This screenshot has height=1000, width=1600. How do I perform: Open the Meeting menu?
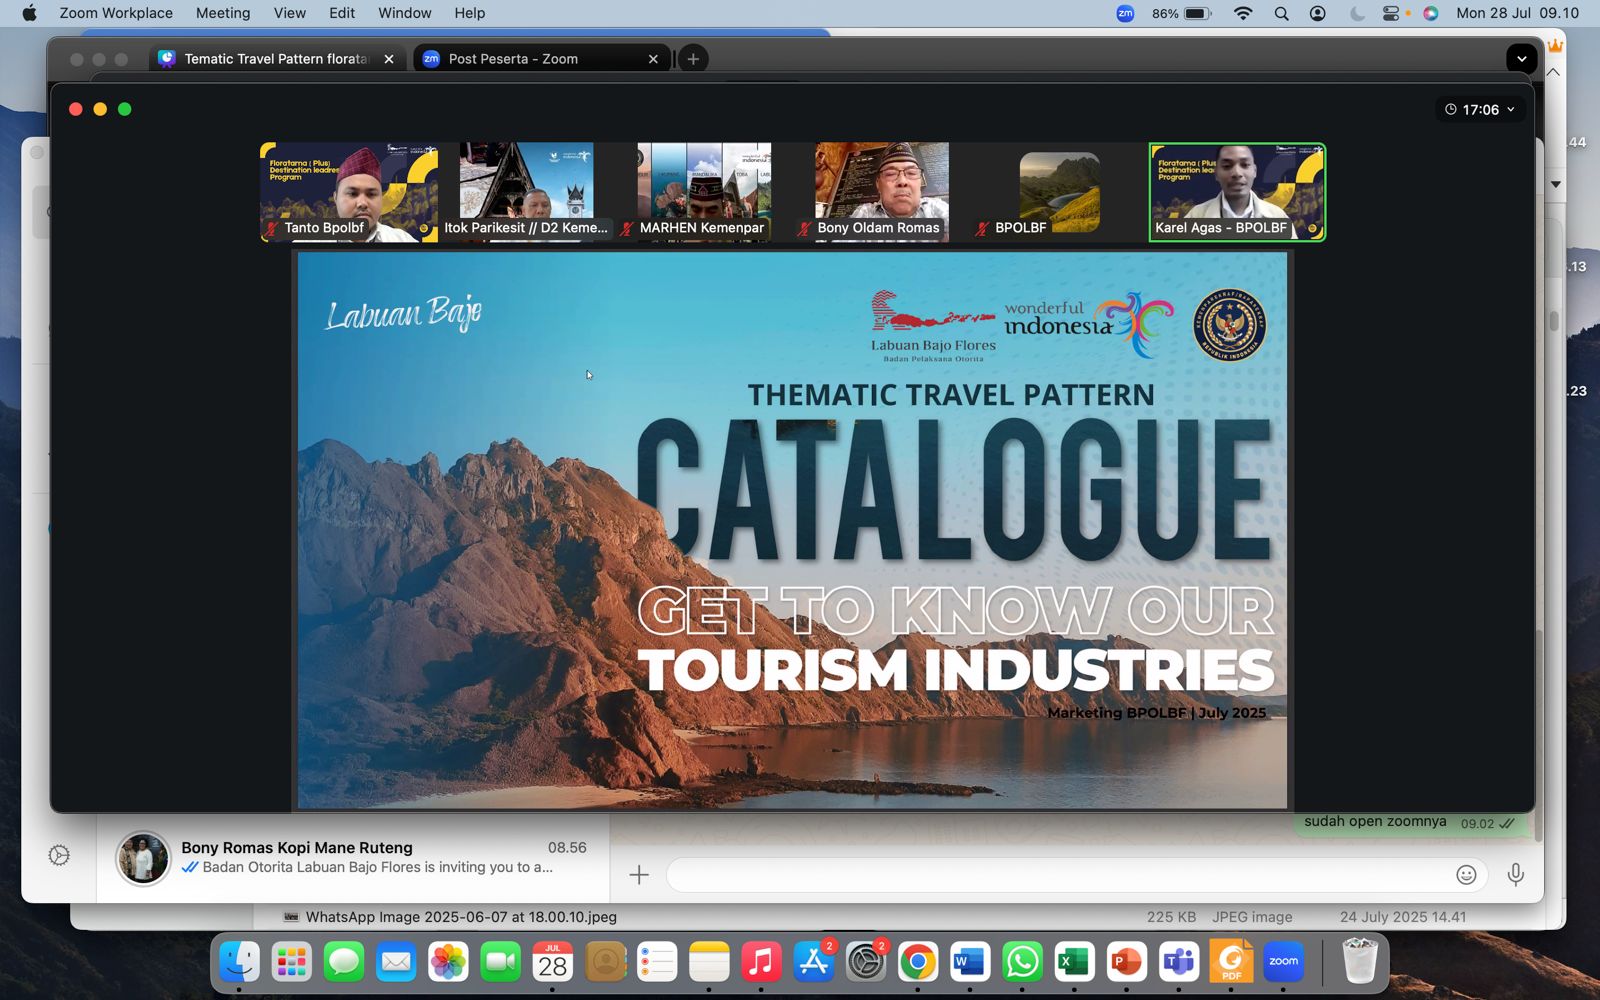coord(223,13)
